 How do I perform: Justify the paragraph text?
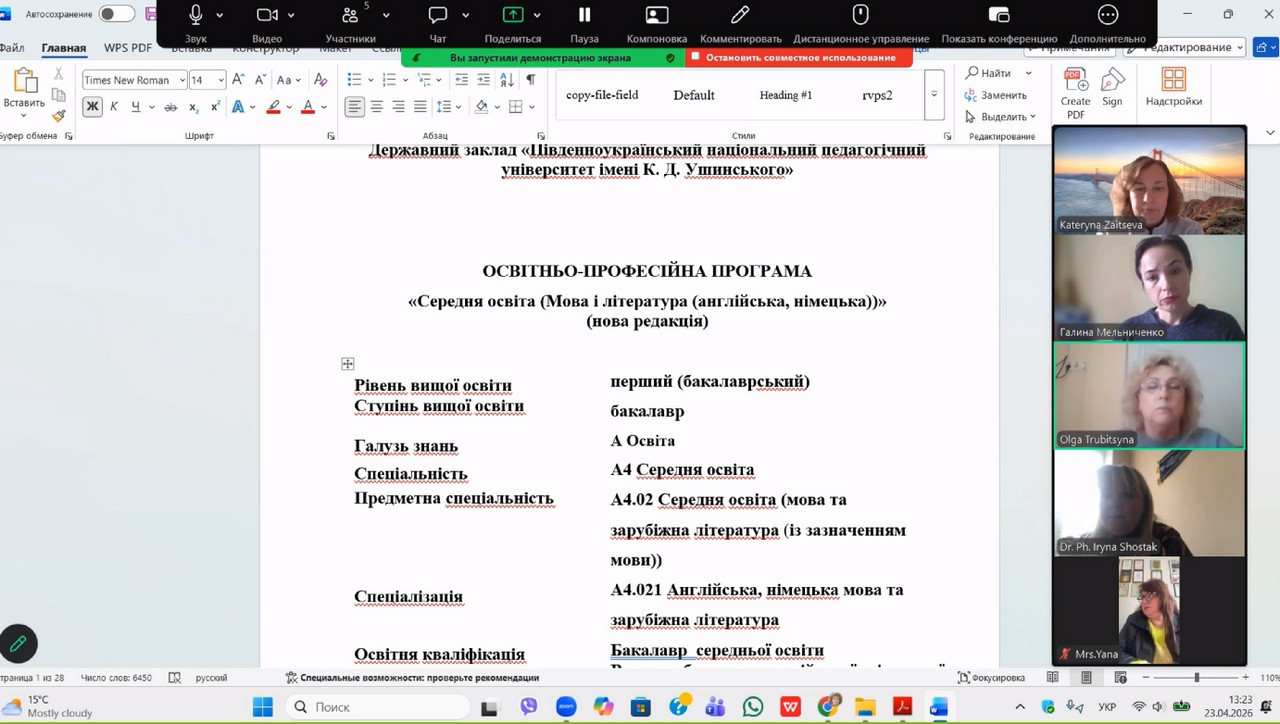tap(420, 107)
